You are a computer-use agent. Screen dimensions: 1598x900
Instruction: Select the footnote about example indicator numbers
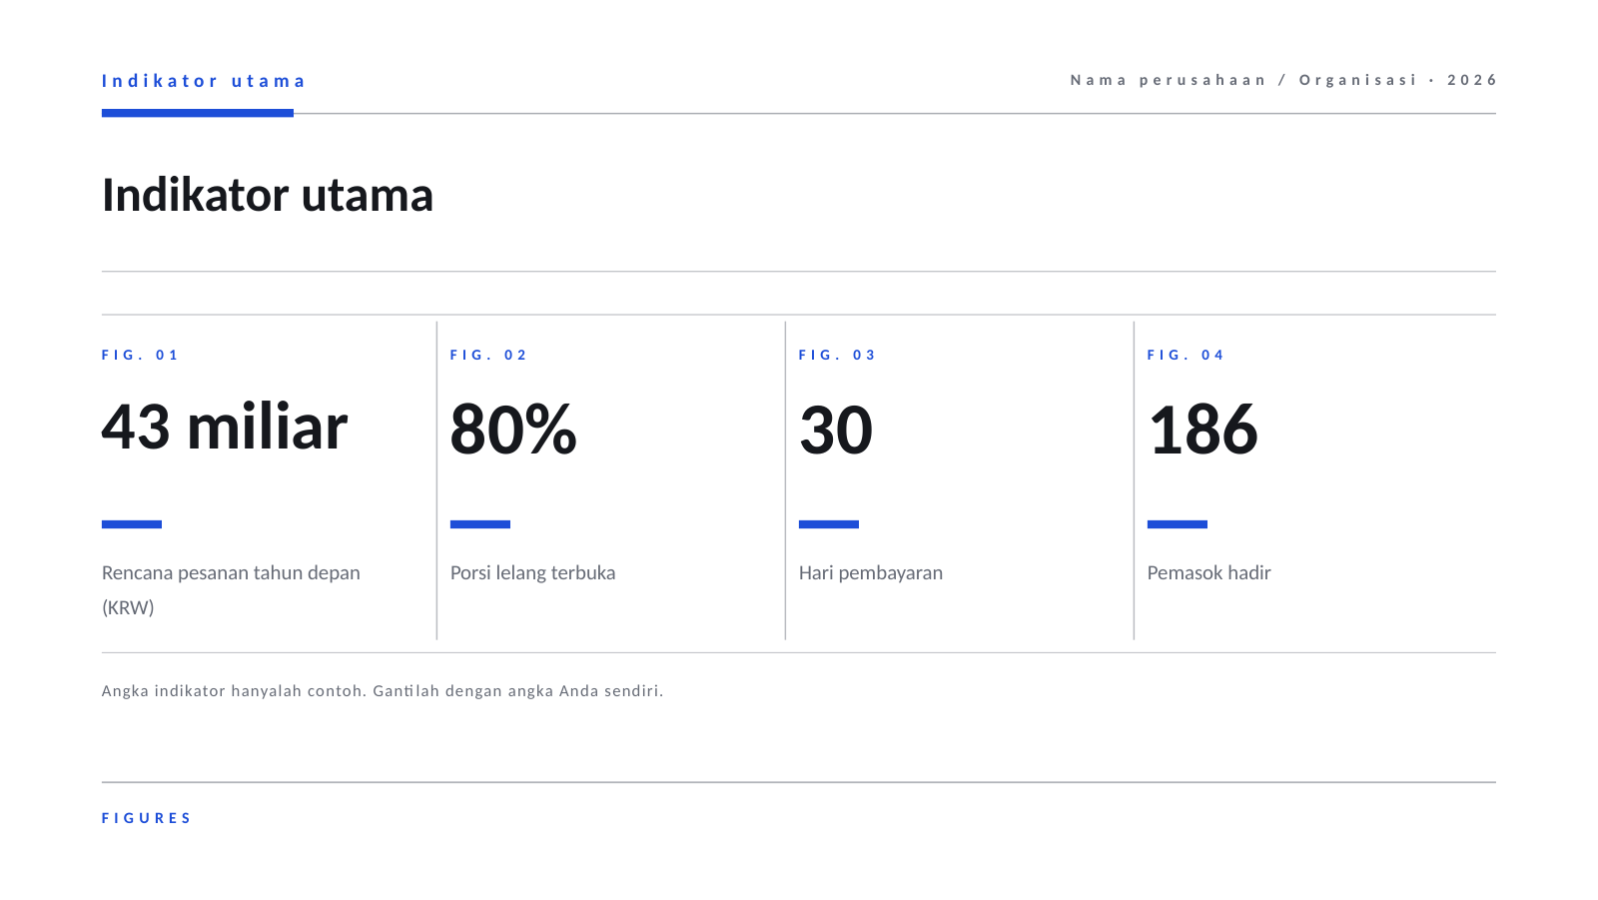382,691
